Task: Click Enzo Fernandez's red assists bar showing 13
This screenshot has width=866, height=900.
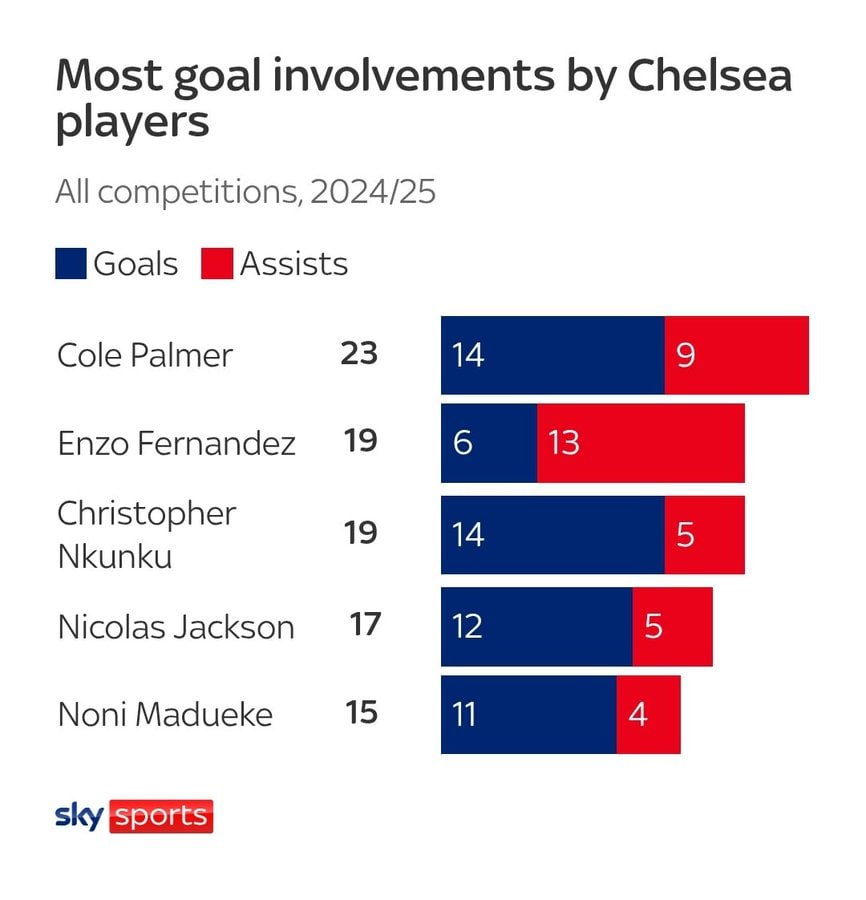Action: click(641, 443)
